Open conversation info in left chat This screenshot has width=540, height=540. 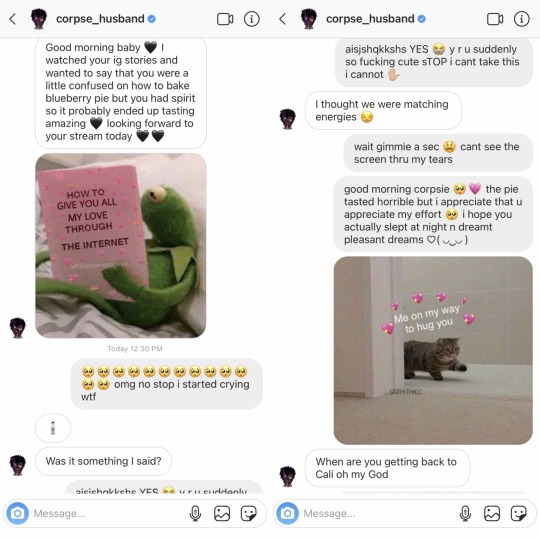(x=252, y=19)
